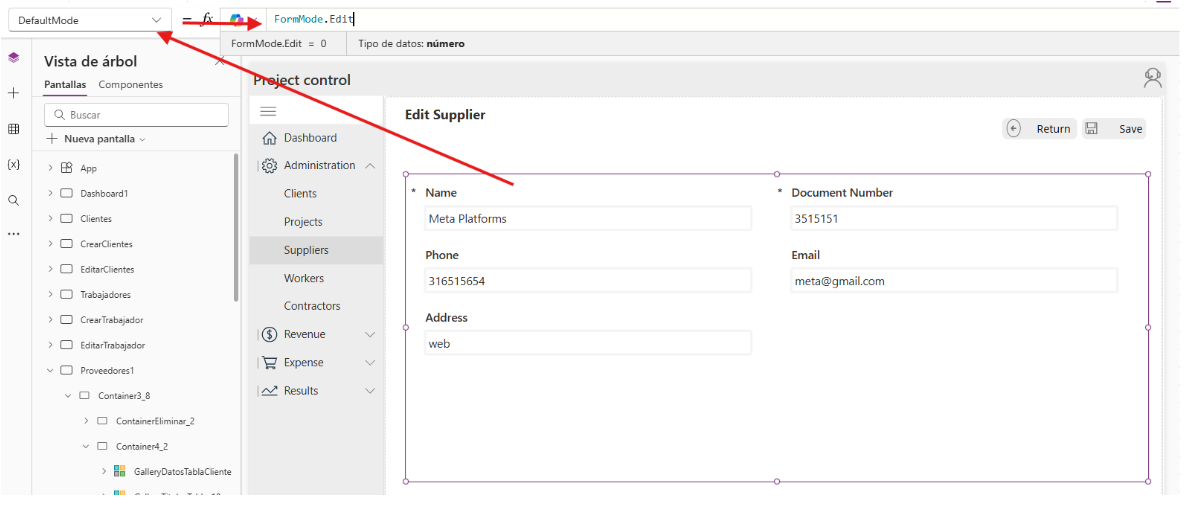Expand the Dashboard1 screen tree node
This screenshot has width=1188, height=516.
tap(51, 193)
